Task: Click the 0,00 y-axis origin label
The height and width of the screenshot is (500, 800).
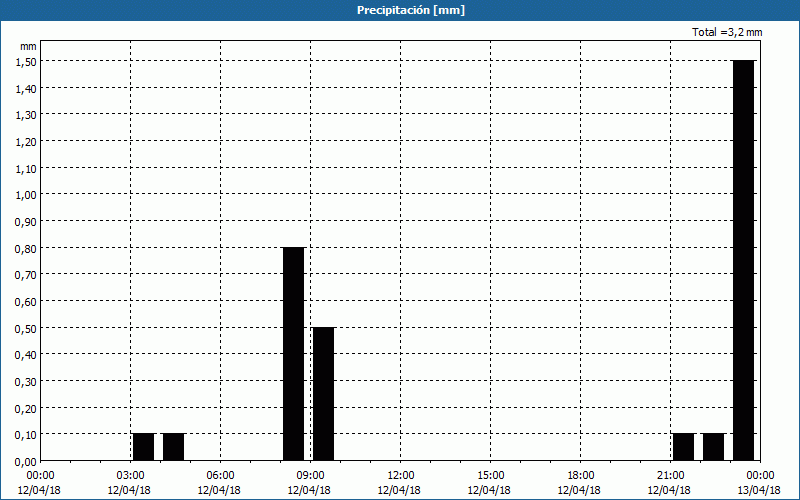Action: (26, 462)
